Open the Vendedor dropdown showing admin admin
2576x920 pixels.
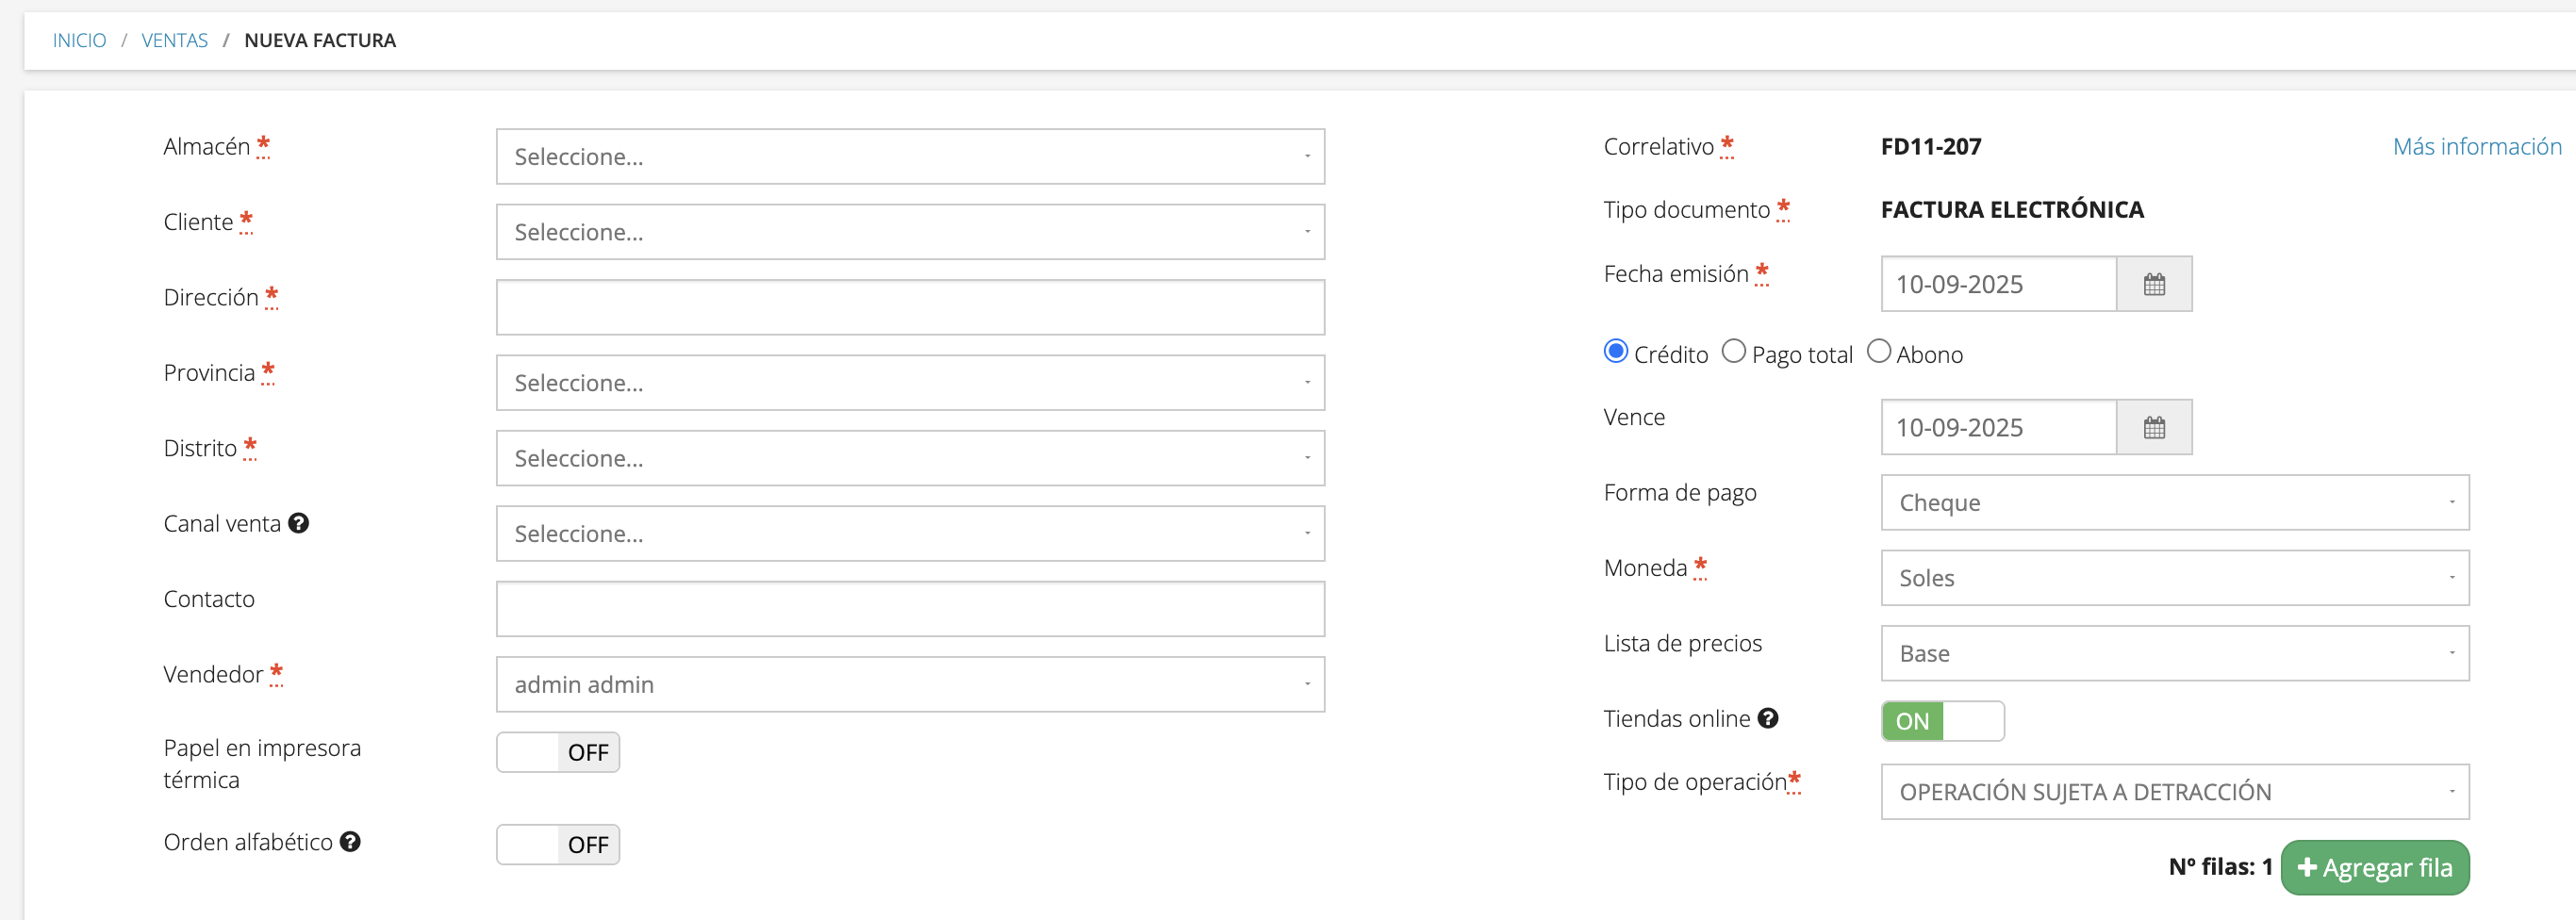(910, 685)
